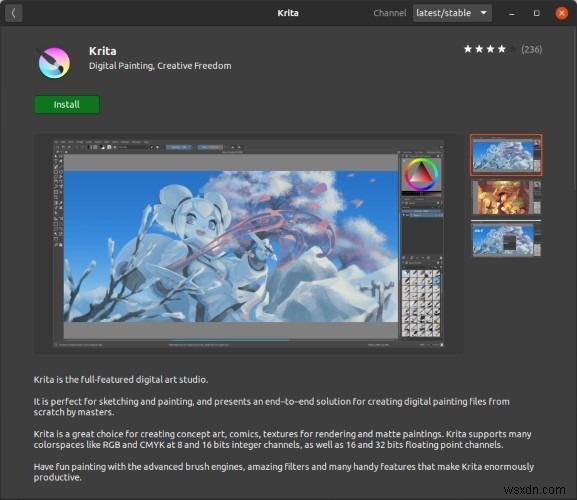Click the Channel label in header
This screenshot has height=500, width=577.
pos(390,13)
